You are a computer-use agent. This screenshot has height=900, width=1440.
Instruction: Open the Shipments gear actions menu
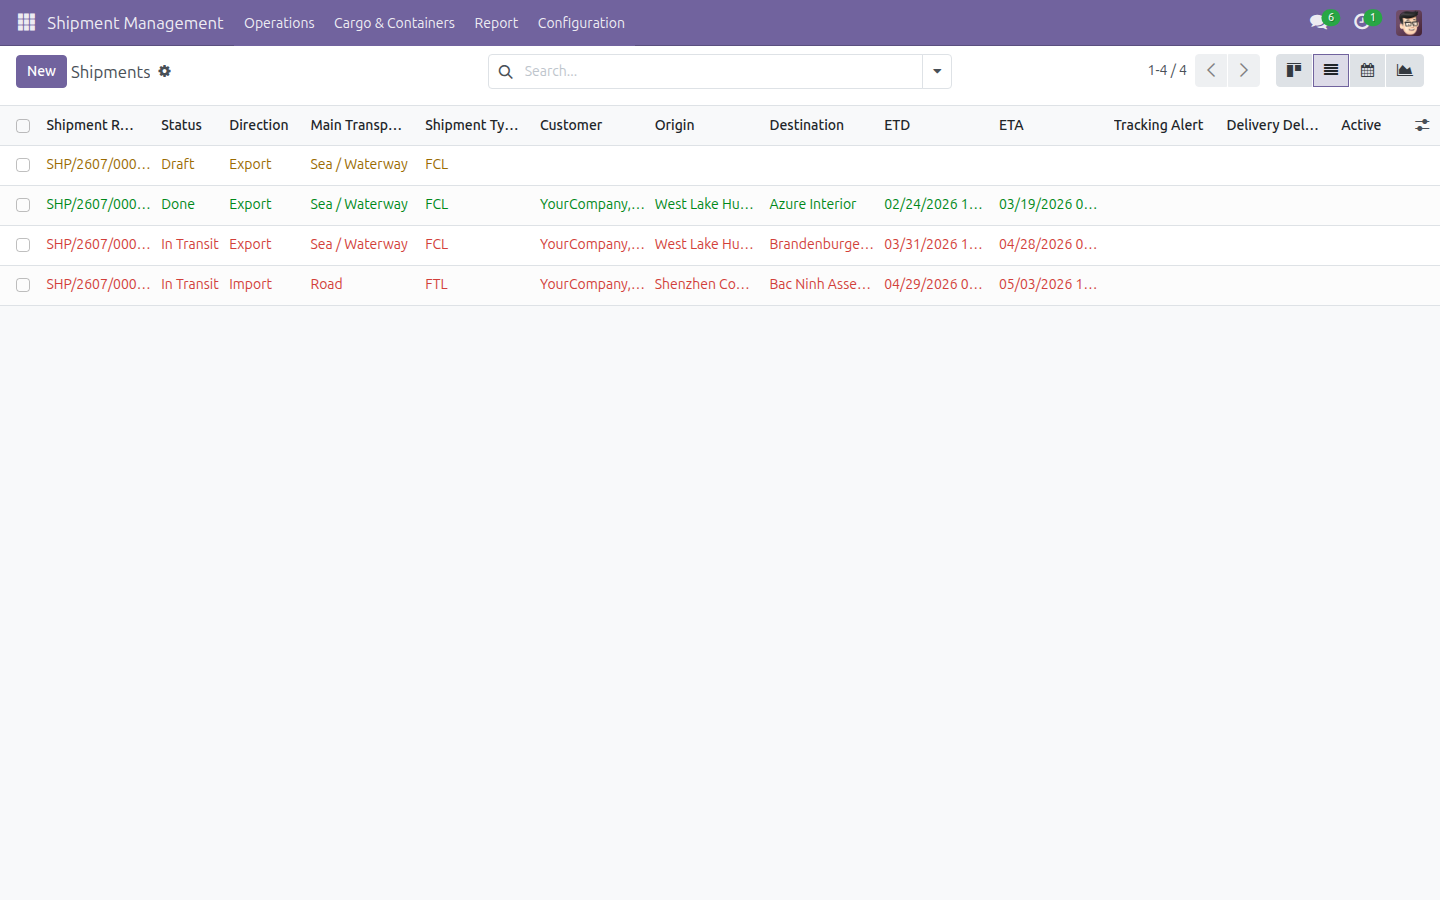click(165, 71)
